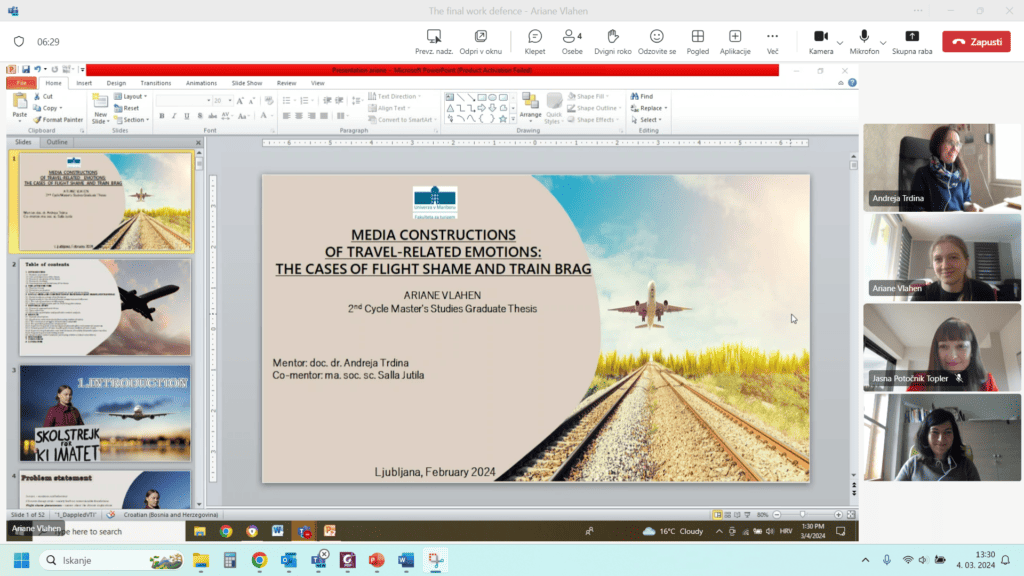Switch to the Design ribbon tab
Screen dimensions: 1024x576
point(116,83)
